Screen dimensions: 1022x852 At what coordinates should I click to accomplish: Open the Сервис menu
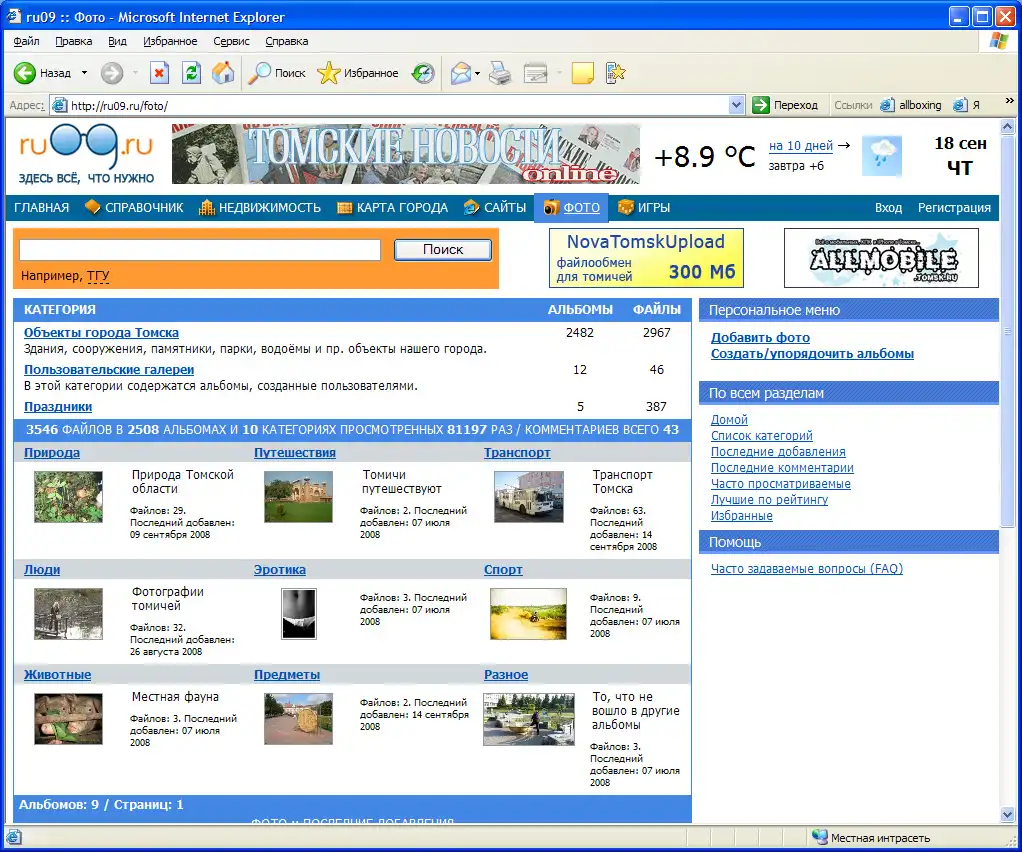pyautogui.click(x=231, y=41)
